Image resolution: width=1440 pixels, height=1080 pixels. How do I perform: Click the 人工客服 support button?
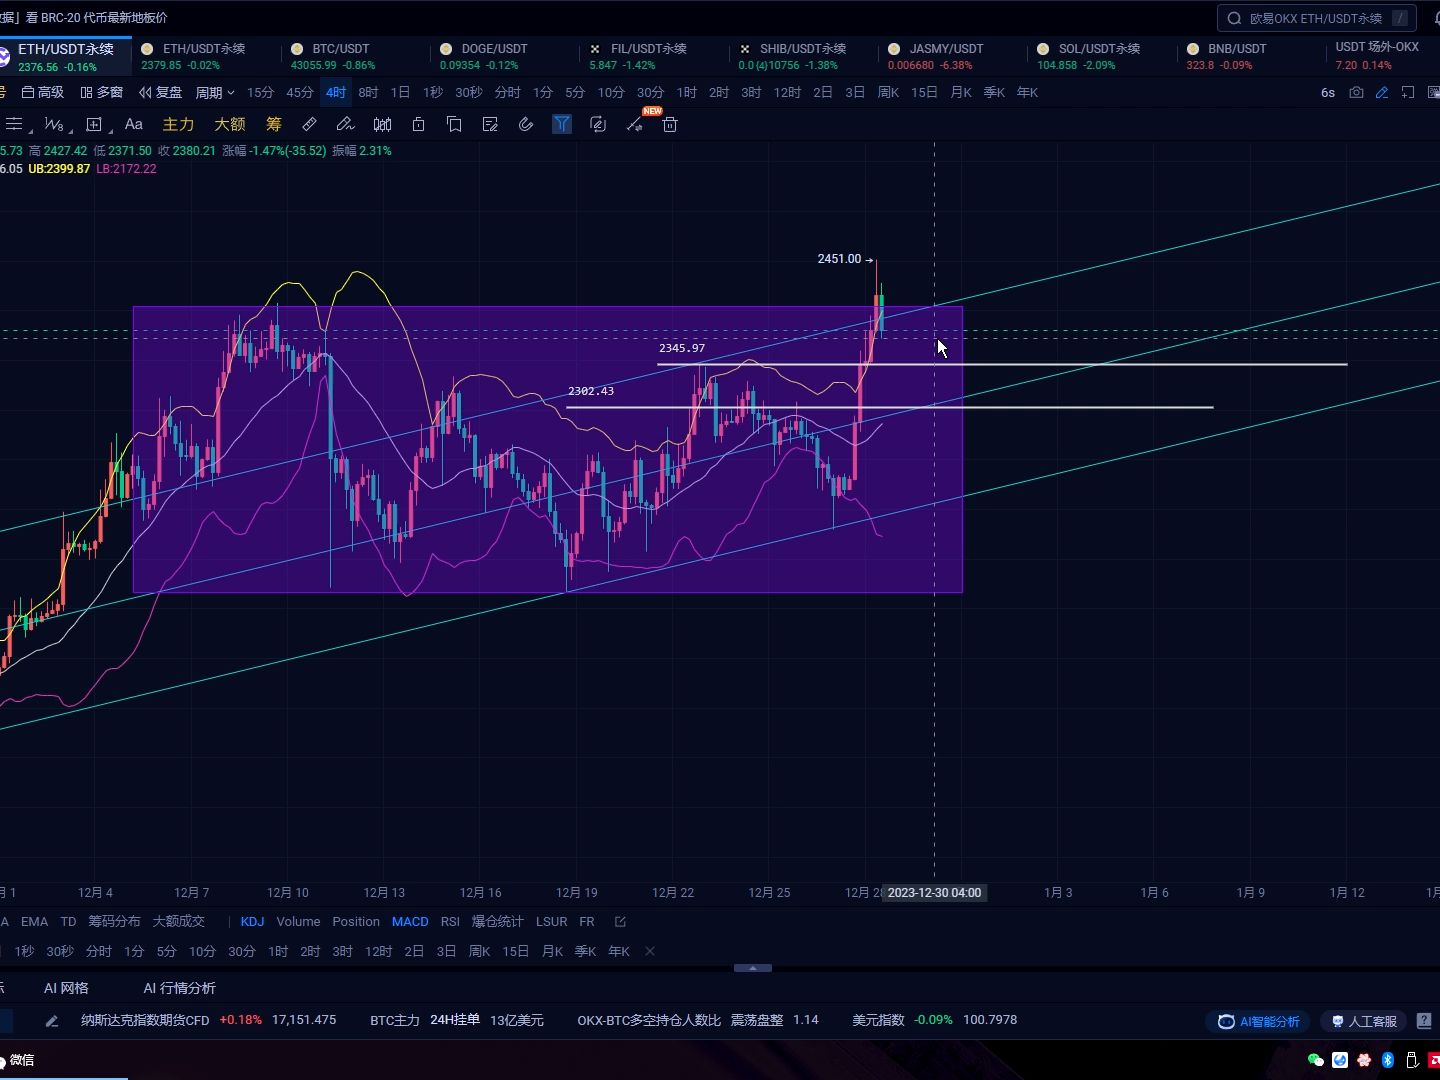coord(1364,1021)
